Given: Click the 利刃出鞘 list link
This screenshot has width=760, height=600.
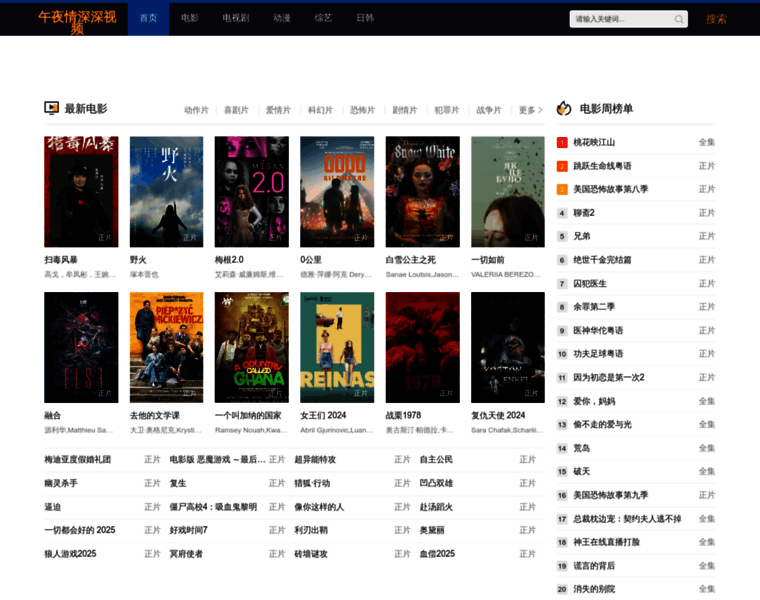Looking at the screenshot, I should (311, 530).
